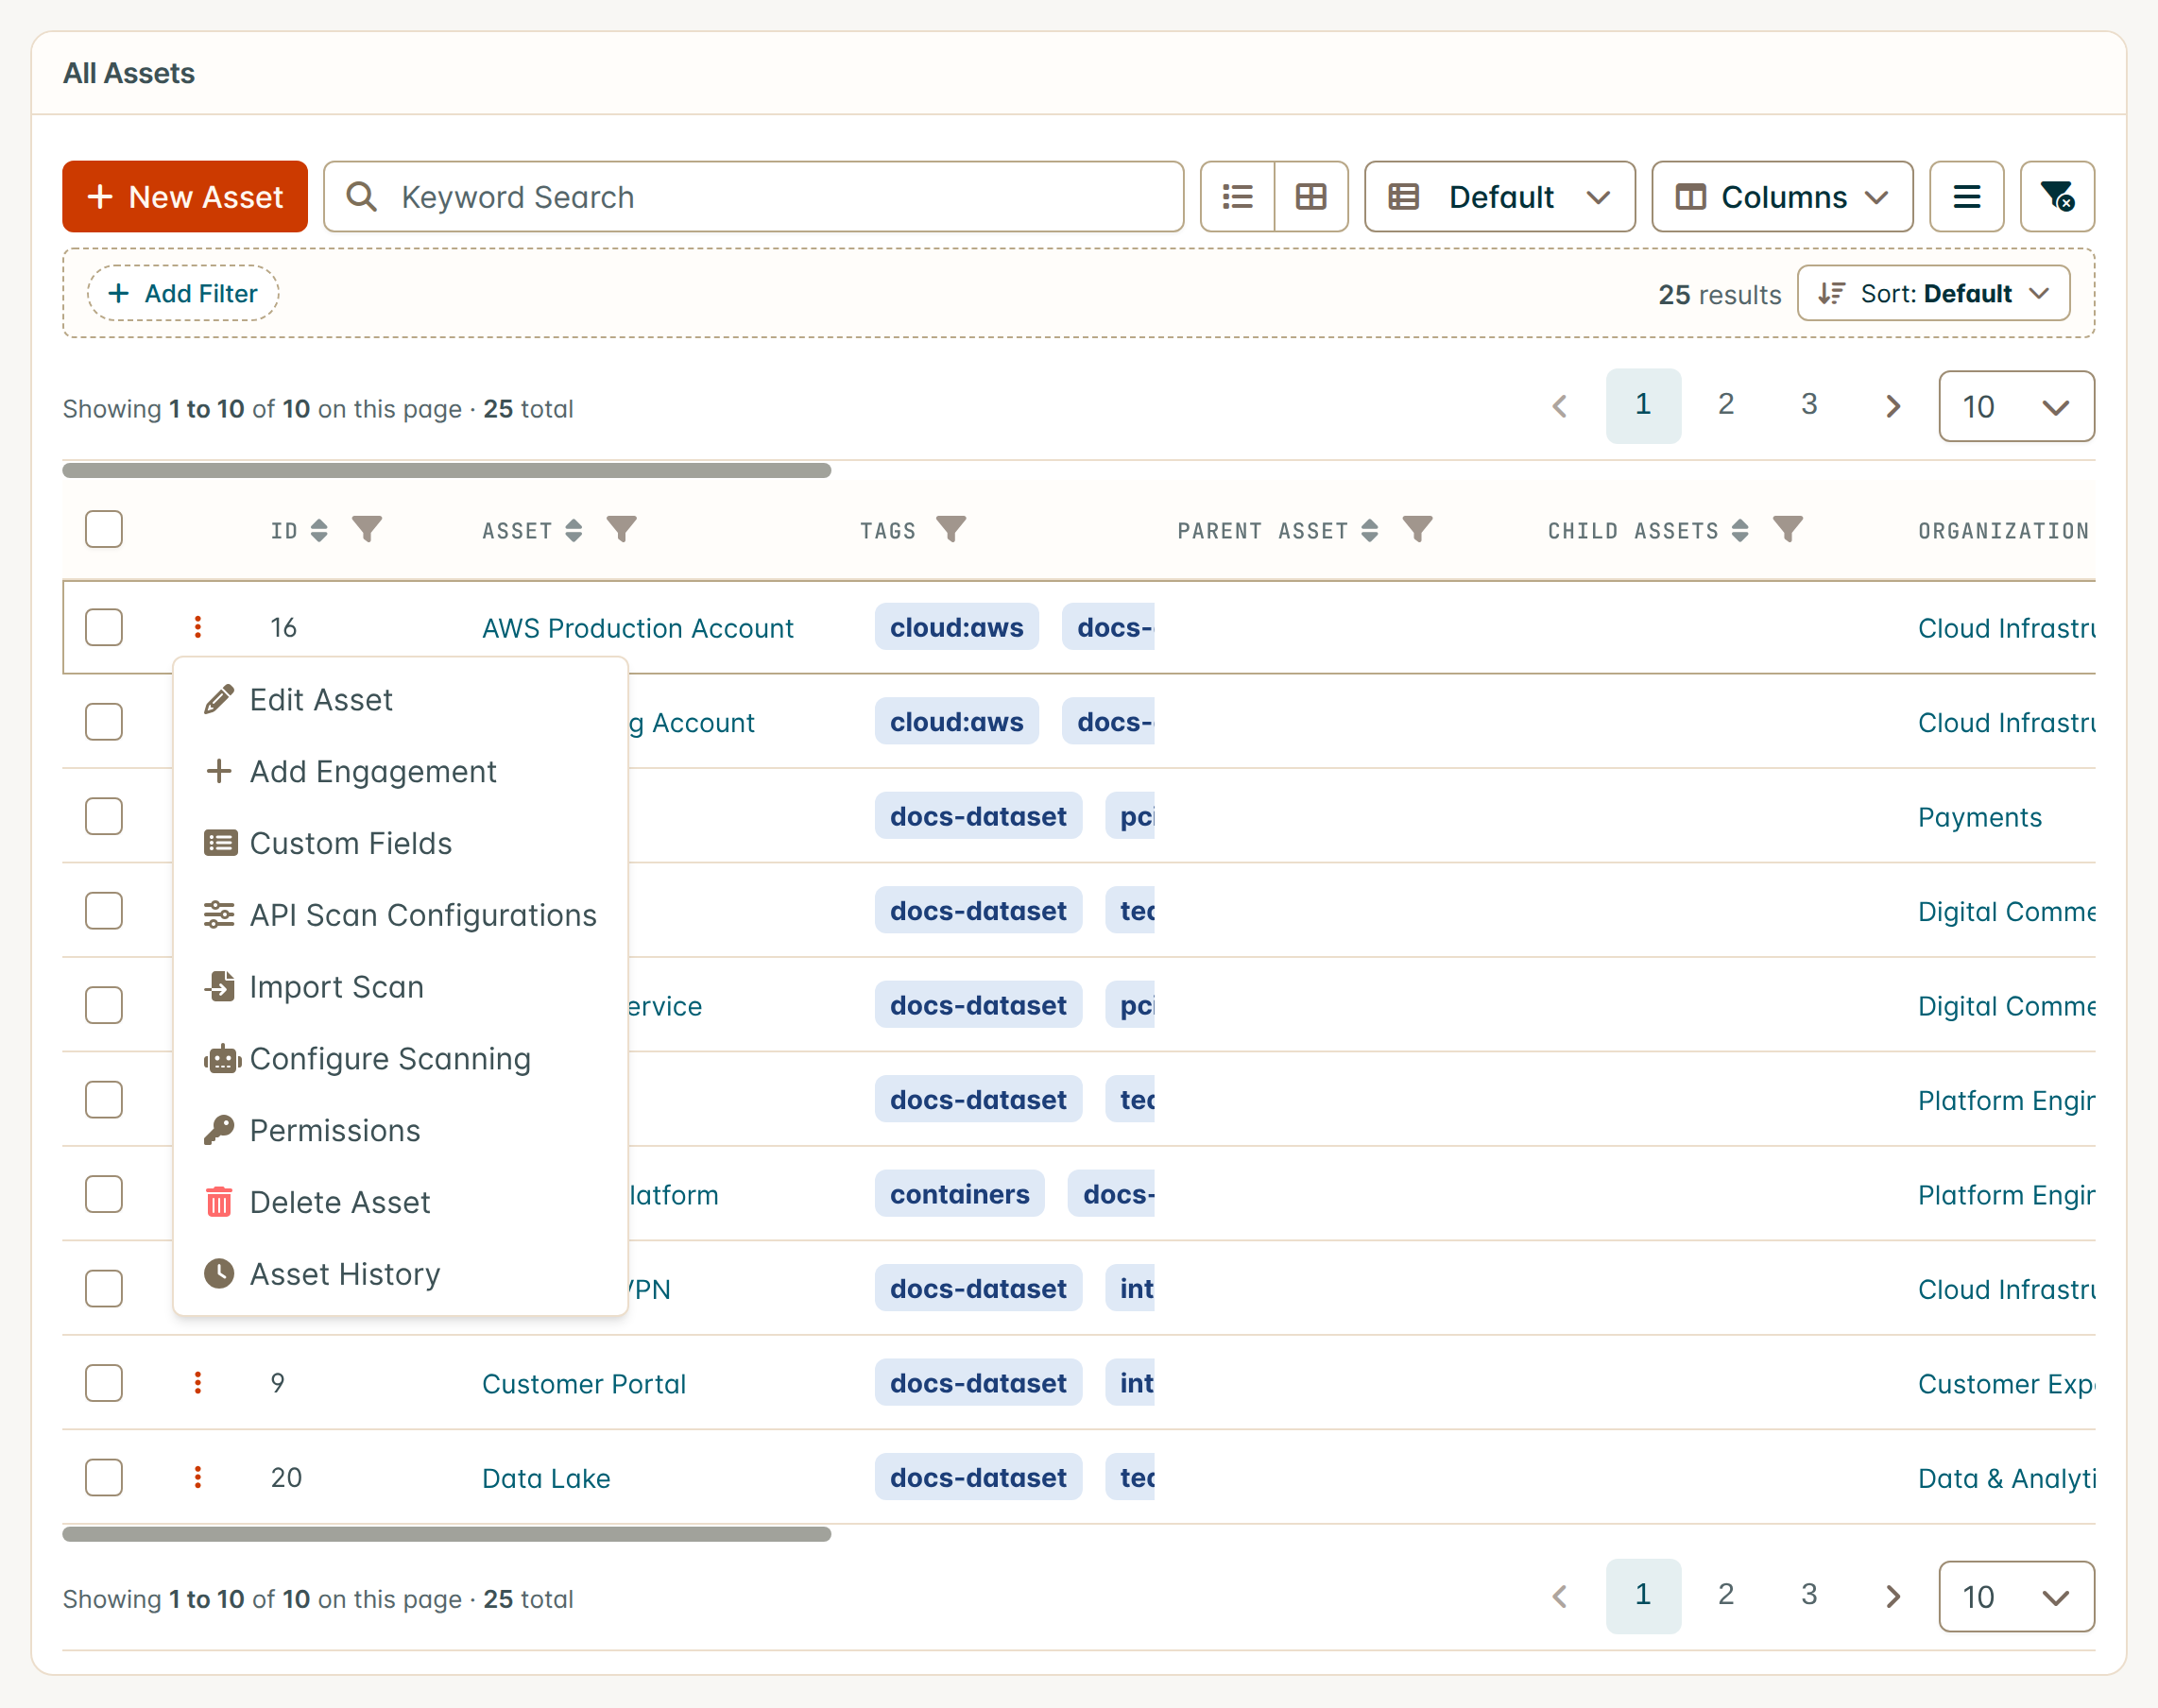Open the hamburger menu icon button
This screenshot has height=1708, width=2158.
point(1966,197)
